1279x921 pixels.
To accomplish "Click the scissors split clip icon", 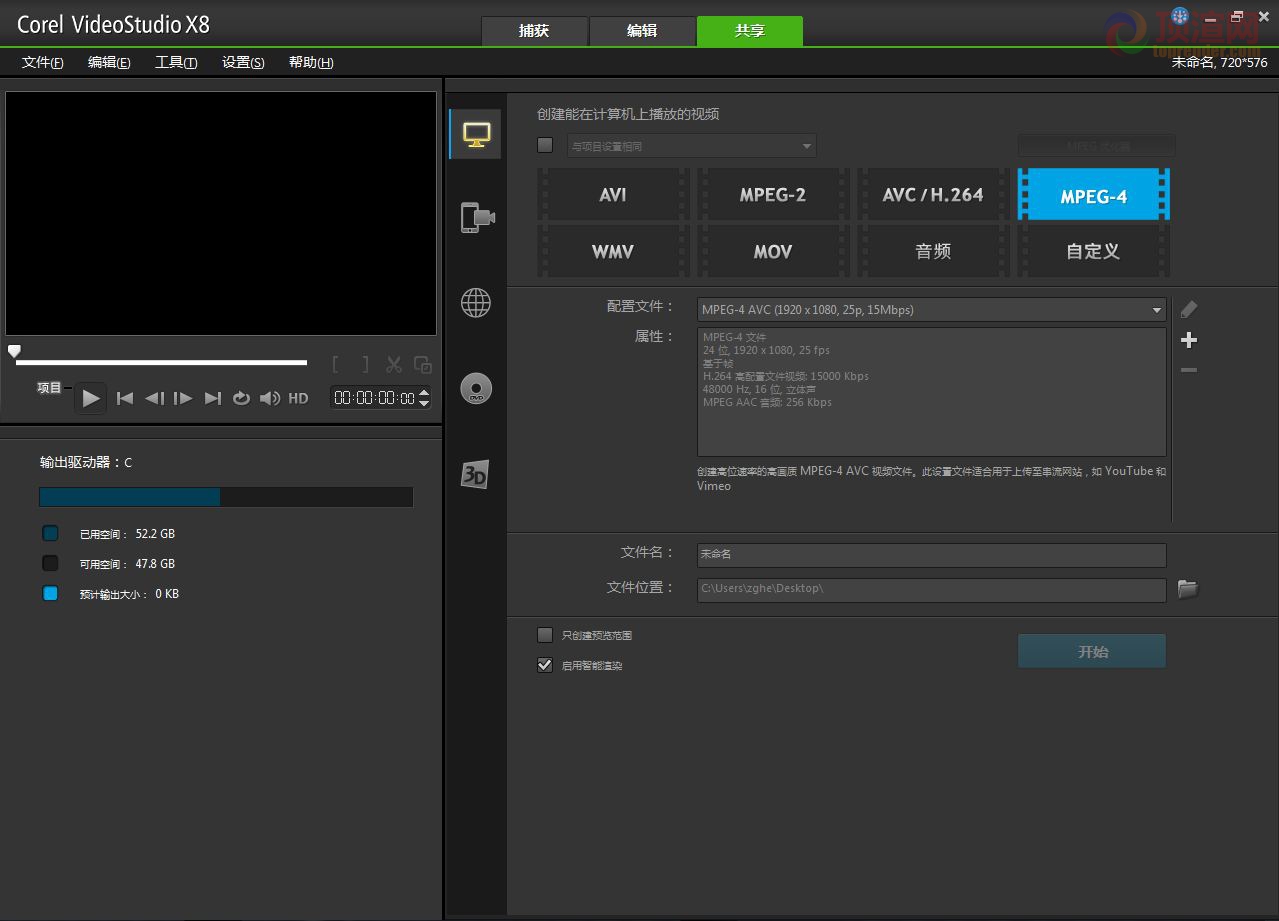I will click(394, 365).
